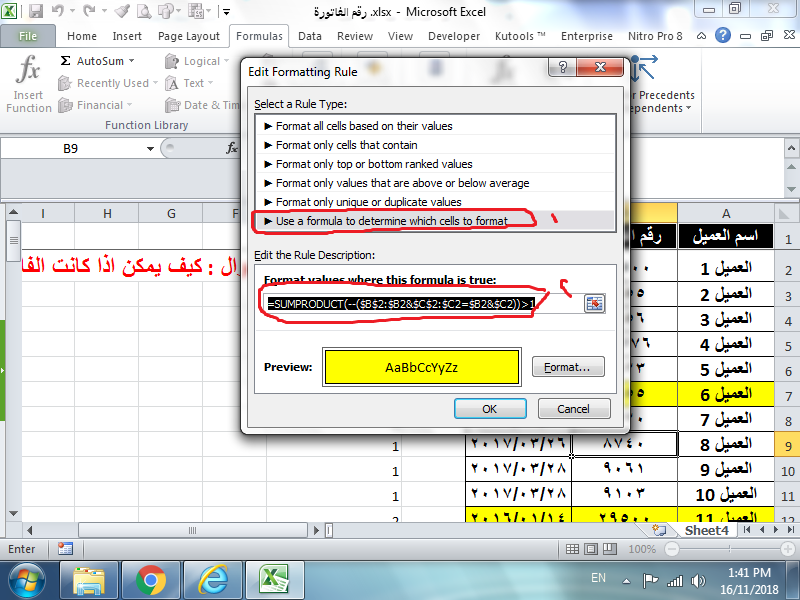Switch to the Data tab

310,36
